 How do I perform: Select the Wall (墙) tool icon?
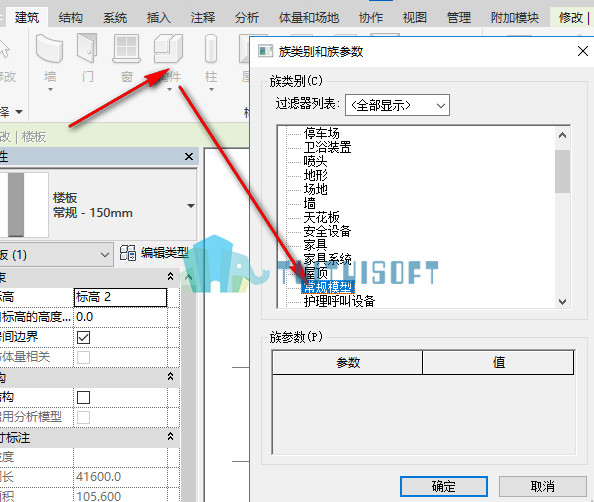click(50, 48)
